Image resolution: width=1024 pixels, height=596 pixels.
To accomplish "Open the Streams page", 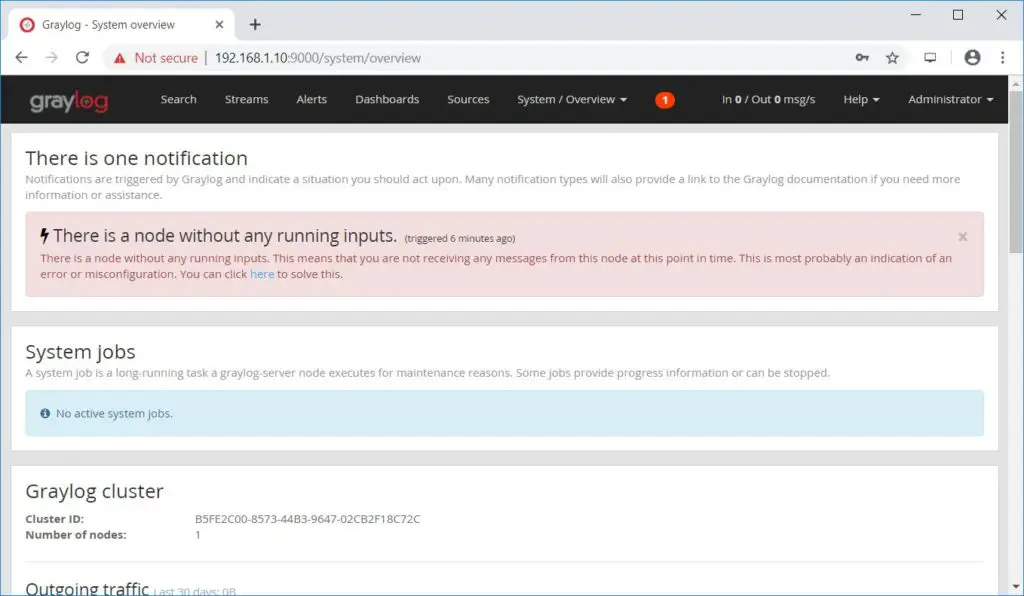I will pyautogui.click(x=246, y=99).
